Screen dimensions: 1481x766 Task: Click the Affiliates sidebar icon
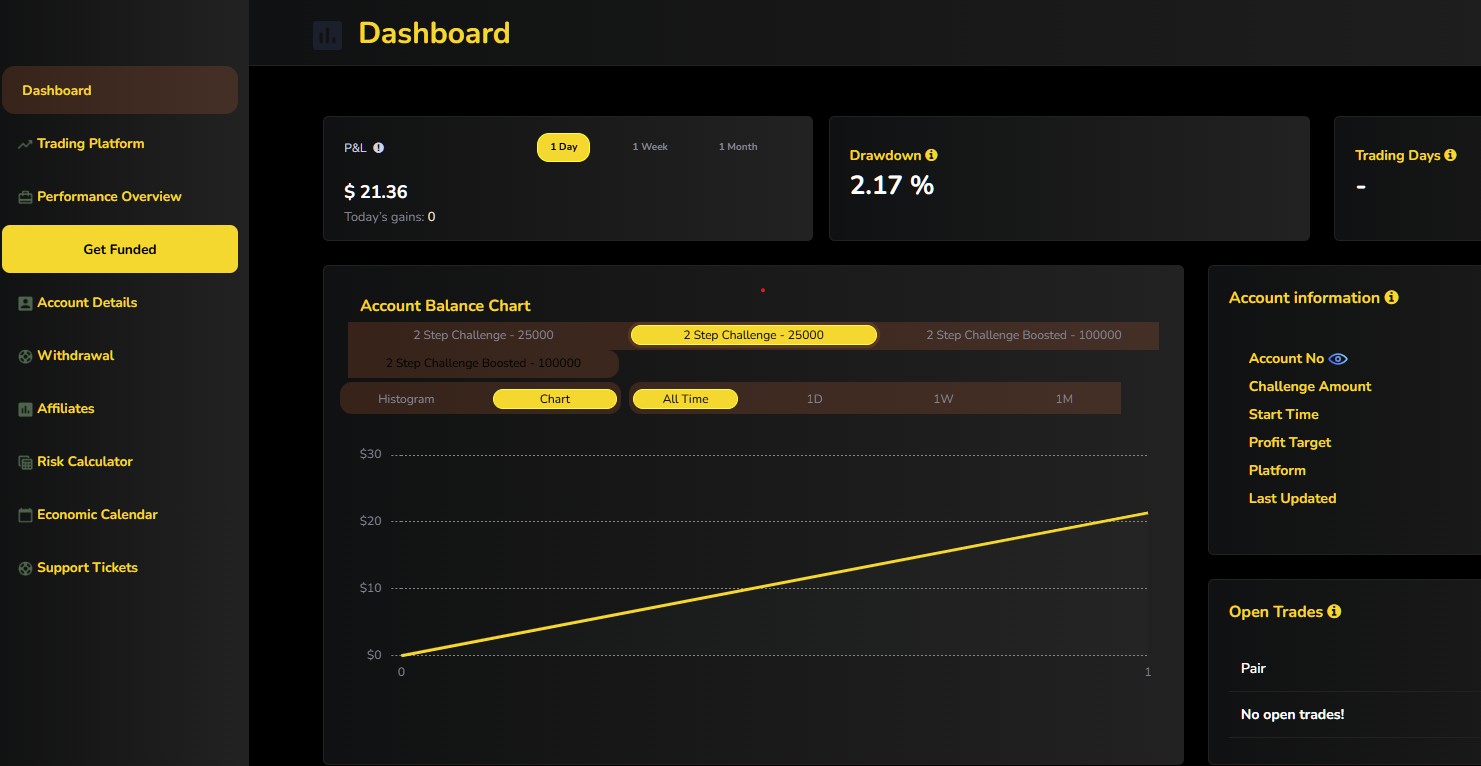point(25,409)
